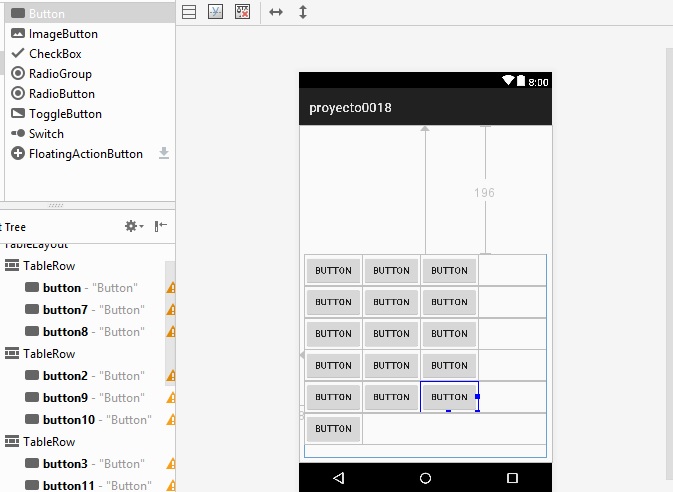This screenshot has height=492, width=673.
Task: Hide the Component Tree panel
Action: point(161,227)
